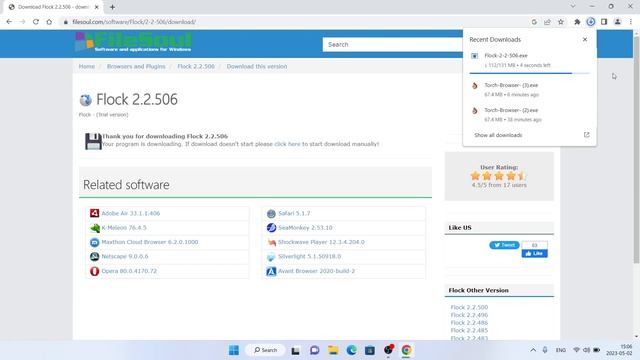Click 'click here' manual download link
The height and width of the screenshot is (360, 640).
(287, 144)
